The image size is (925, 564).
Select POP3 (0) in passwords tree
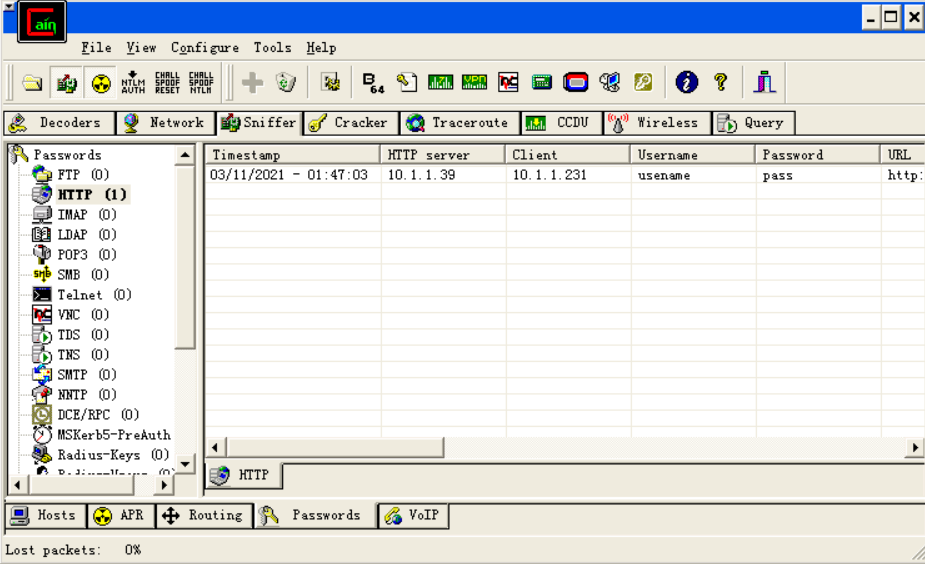click(x=87, y=255)
